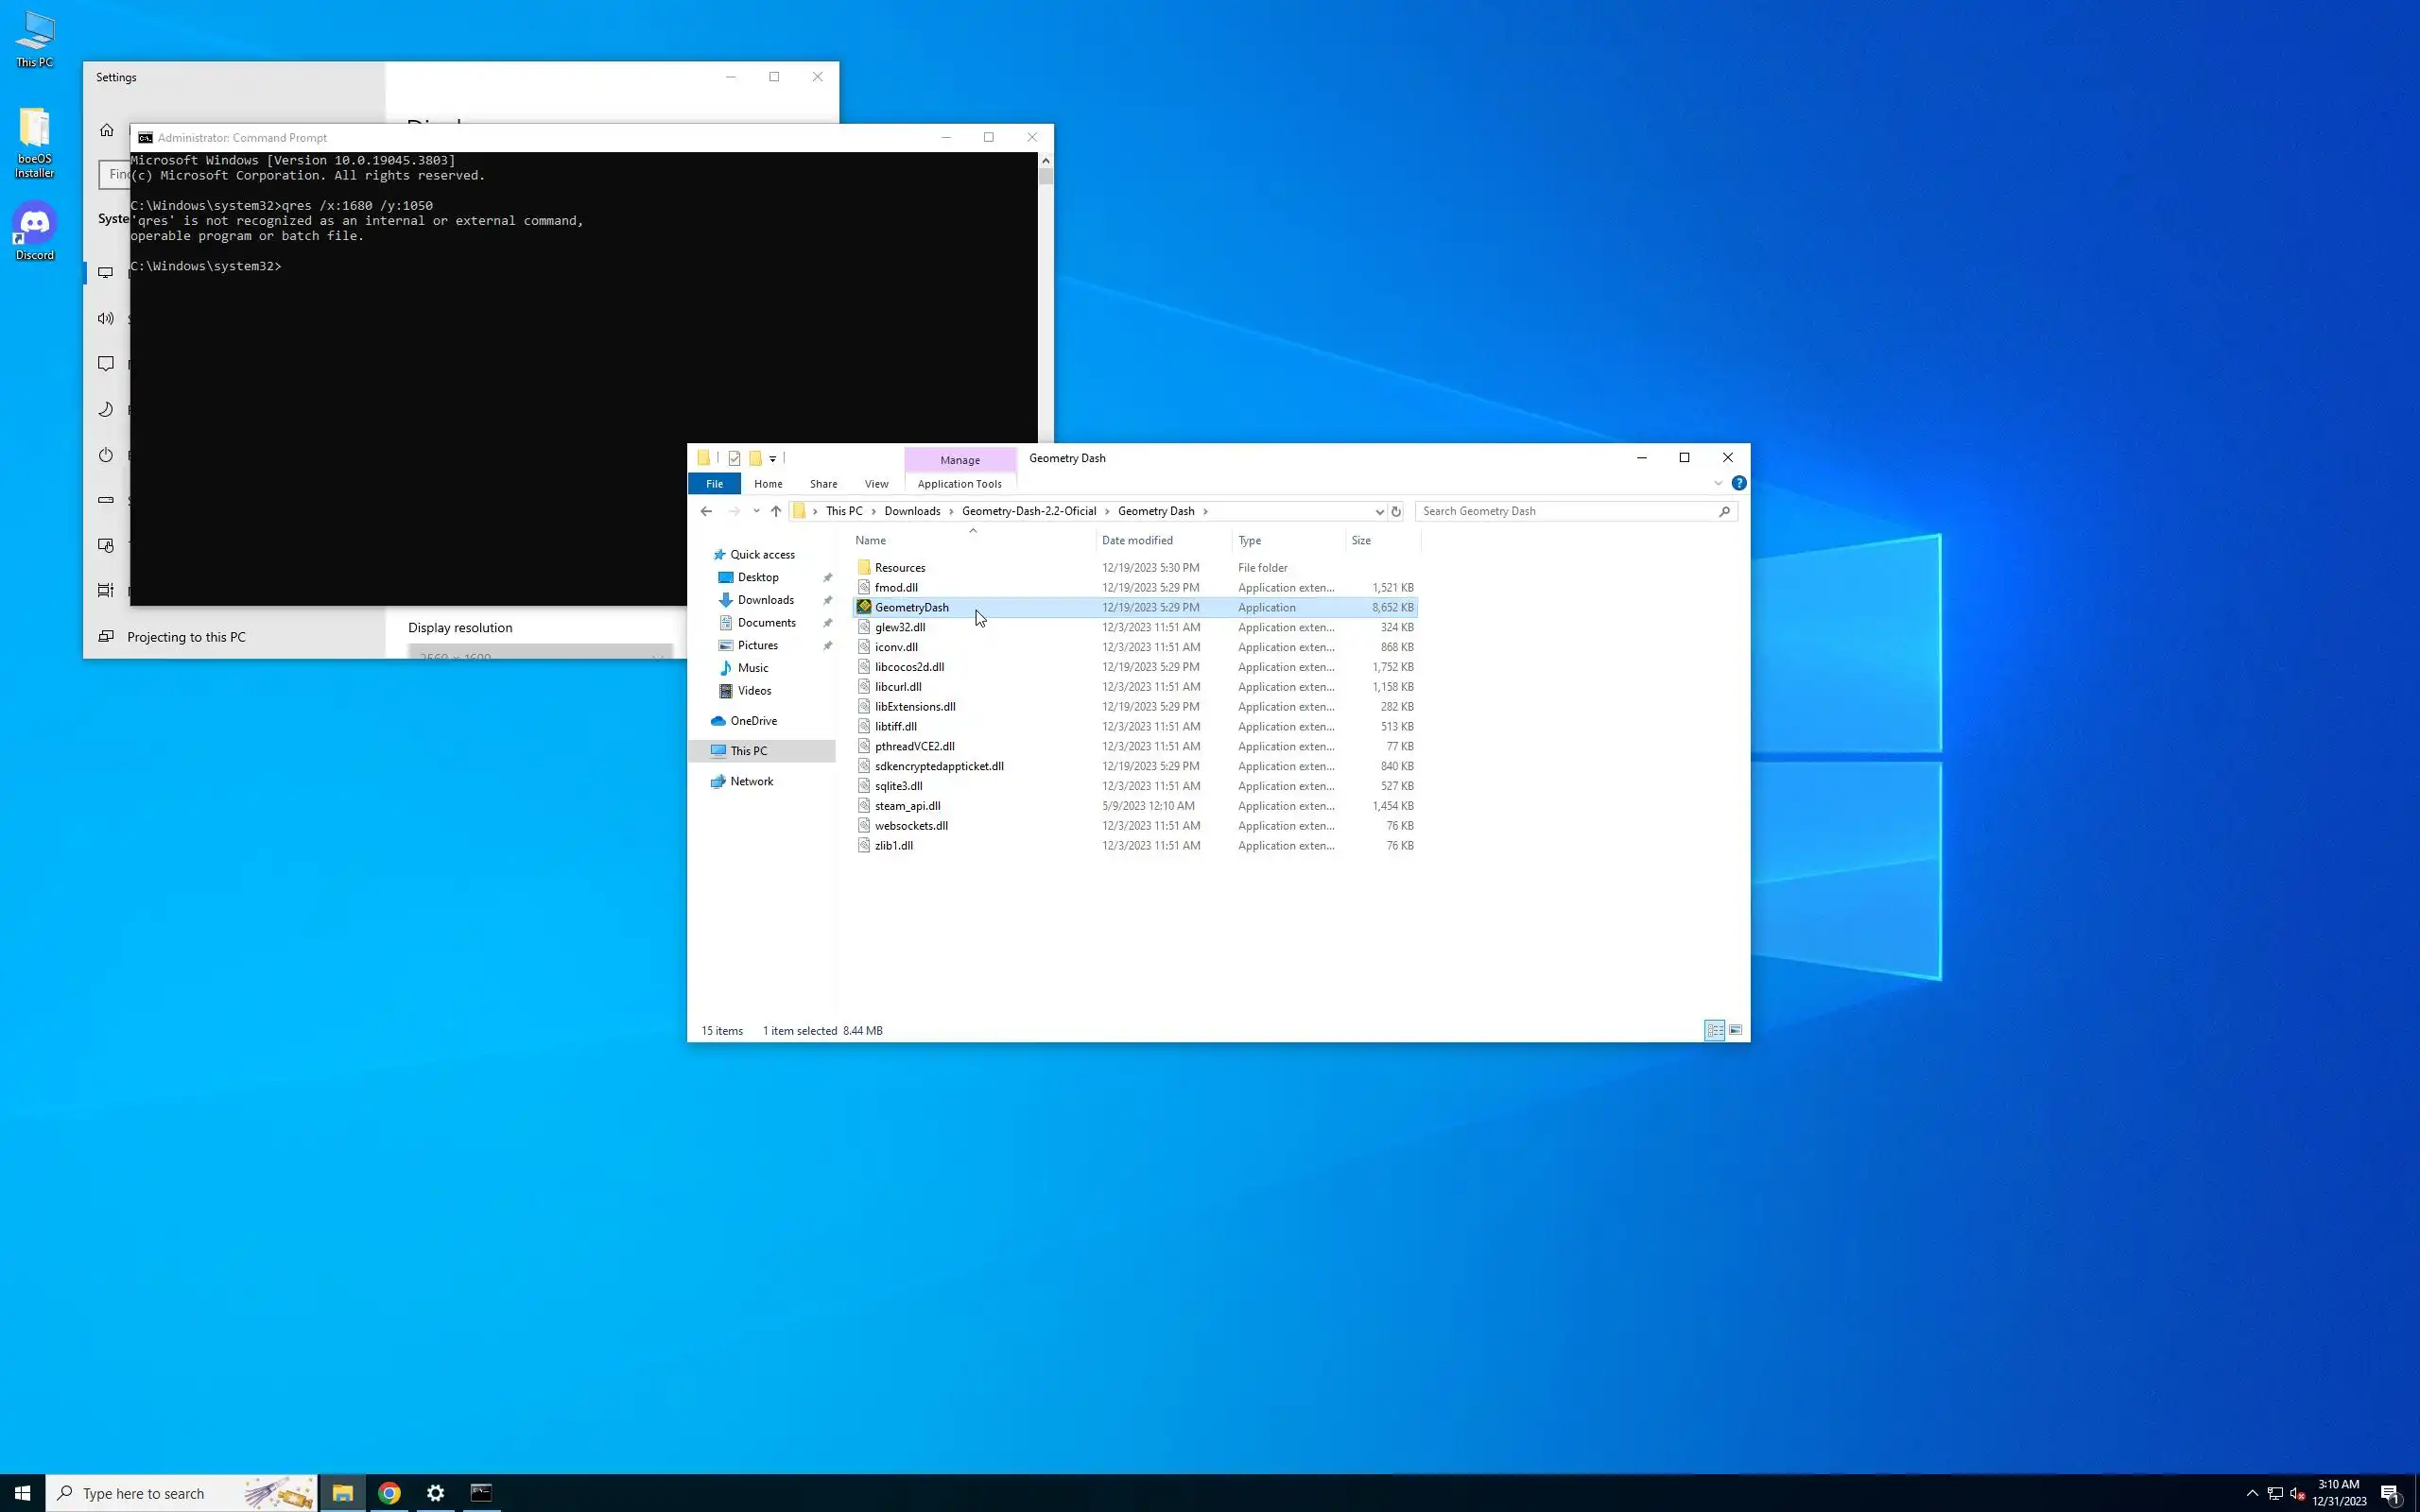
Task: Open the View ribbon tab
Action: click(876, 484)
